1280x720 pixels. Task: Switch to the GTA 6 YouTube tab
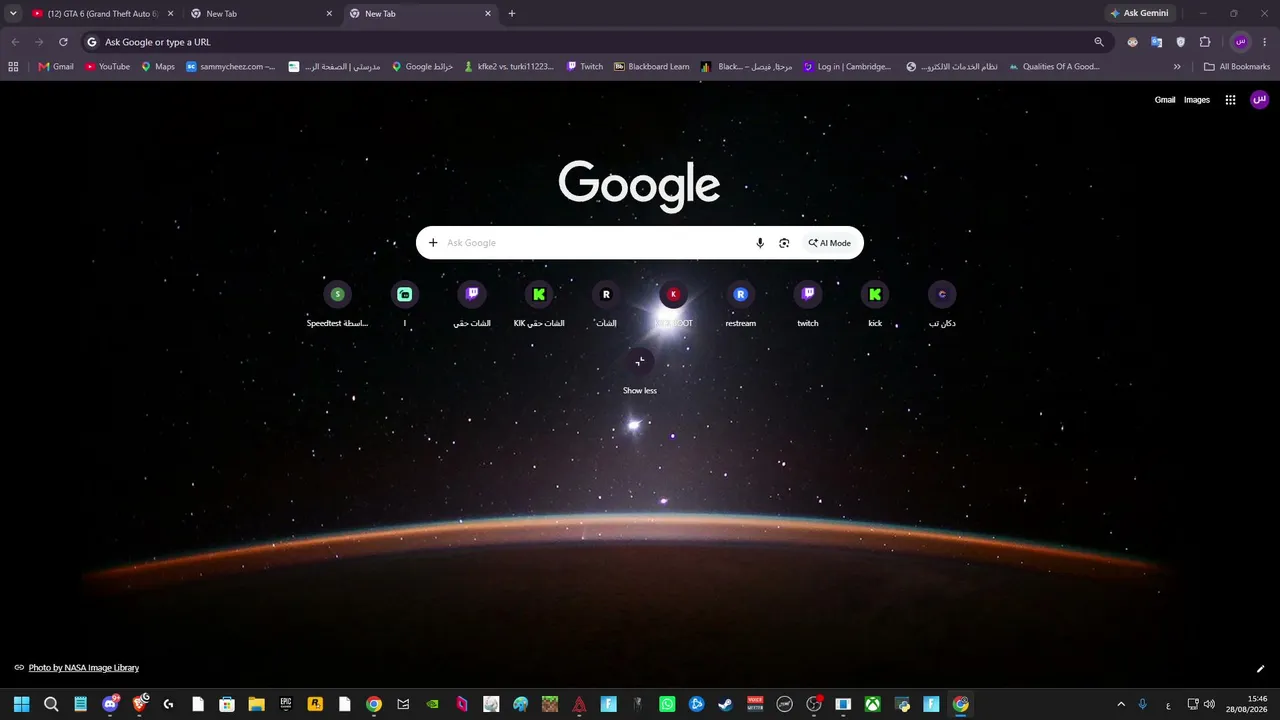(x=103, y=14)
